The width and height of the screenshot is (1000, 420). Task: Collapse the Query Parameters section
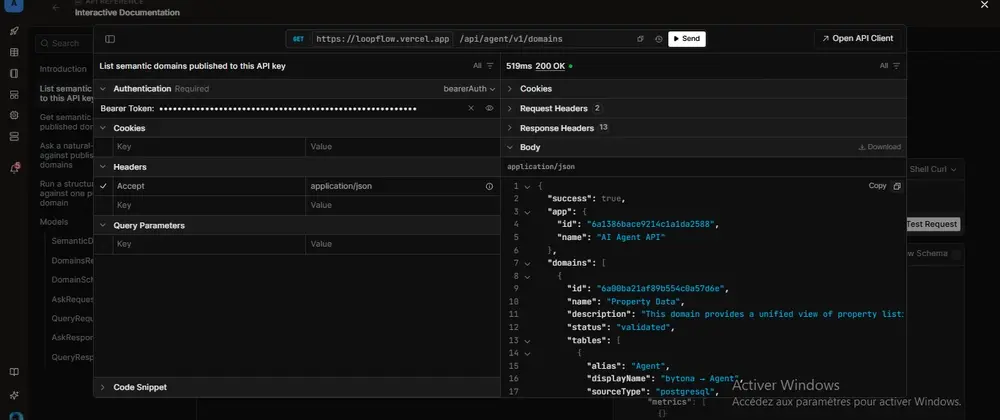pyautogui.click(x=103, y=226)
